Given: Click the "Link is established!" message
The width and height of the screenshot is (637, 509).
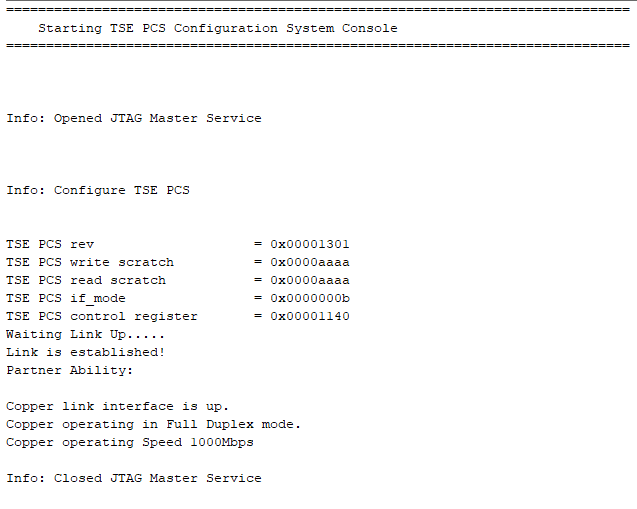Looking at the screenshot, I should pyautogui.click(x=86, y=352).
